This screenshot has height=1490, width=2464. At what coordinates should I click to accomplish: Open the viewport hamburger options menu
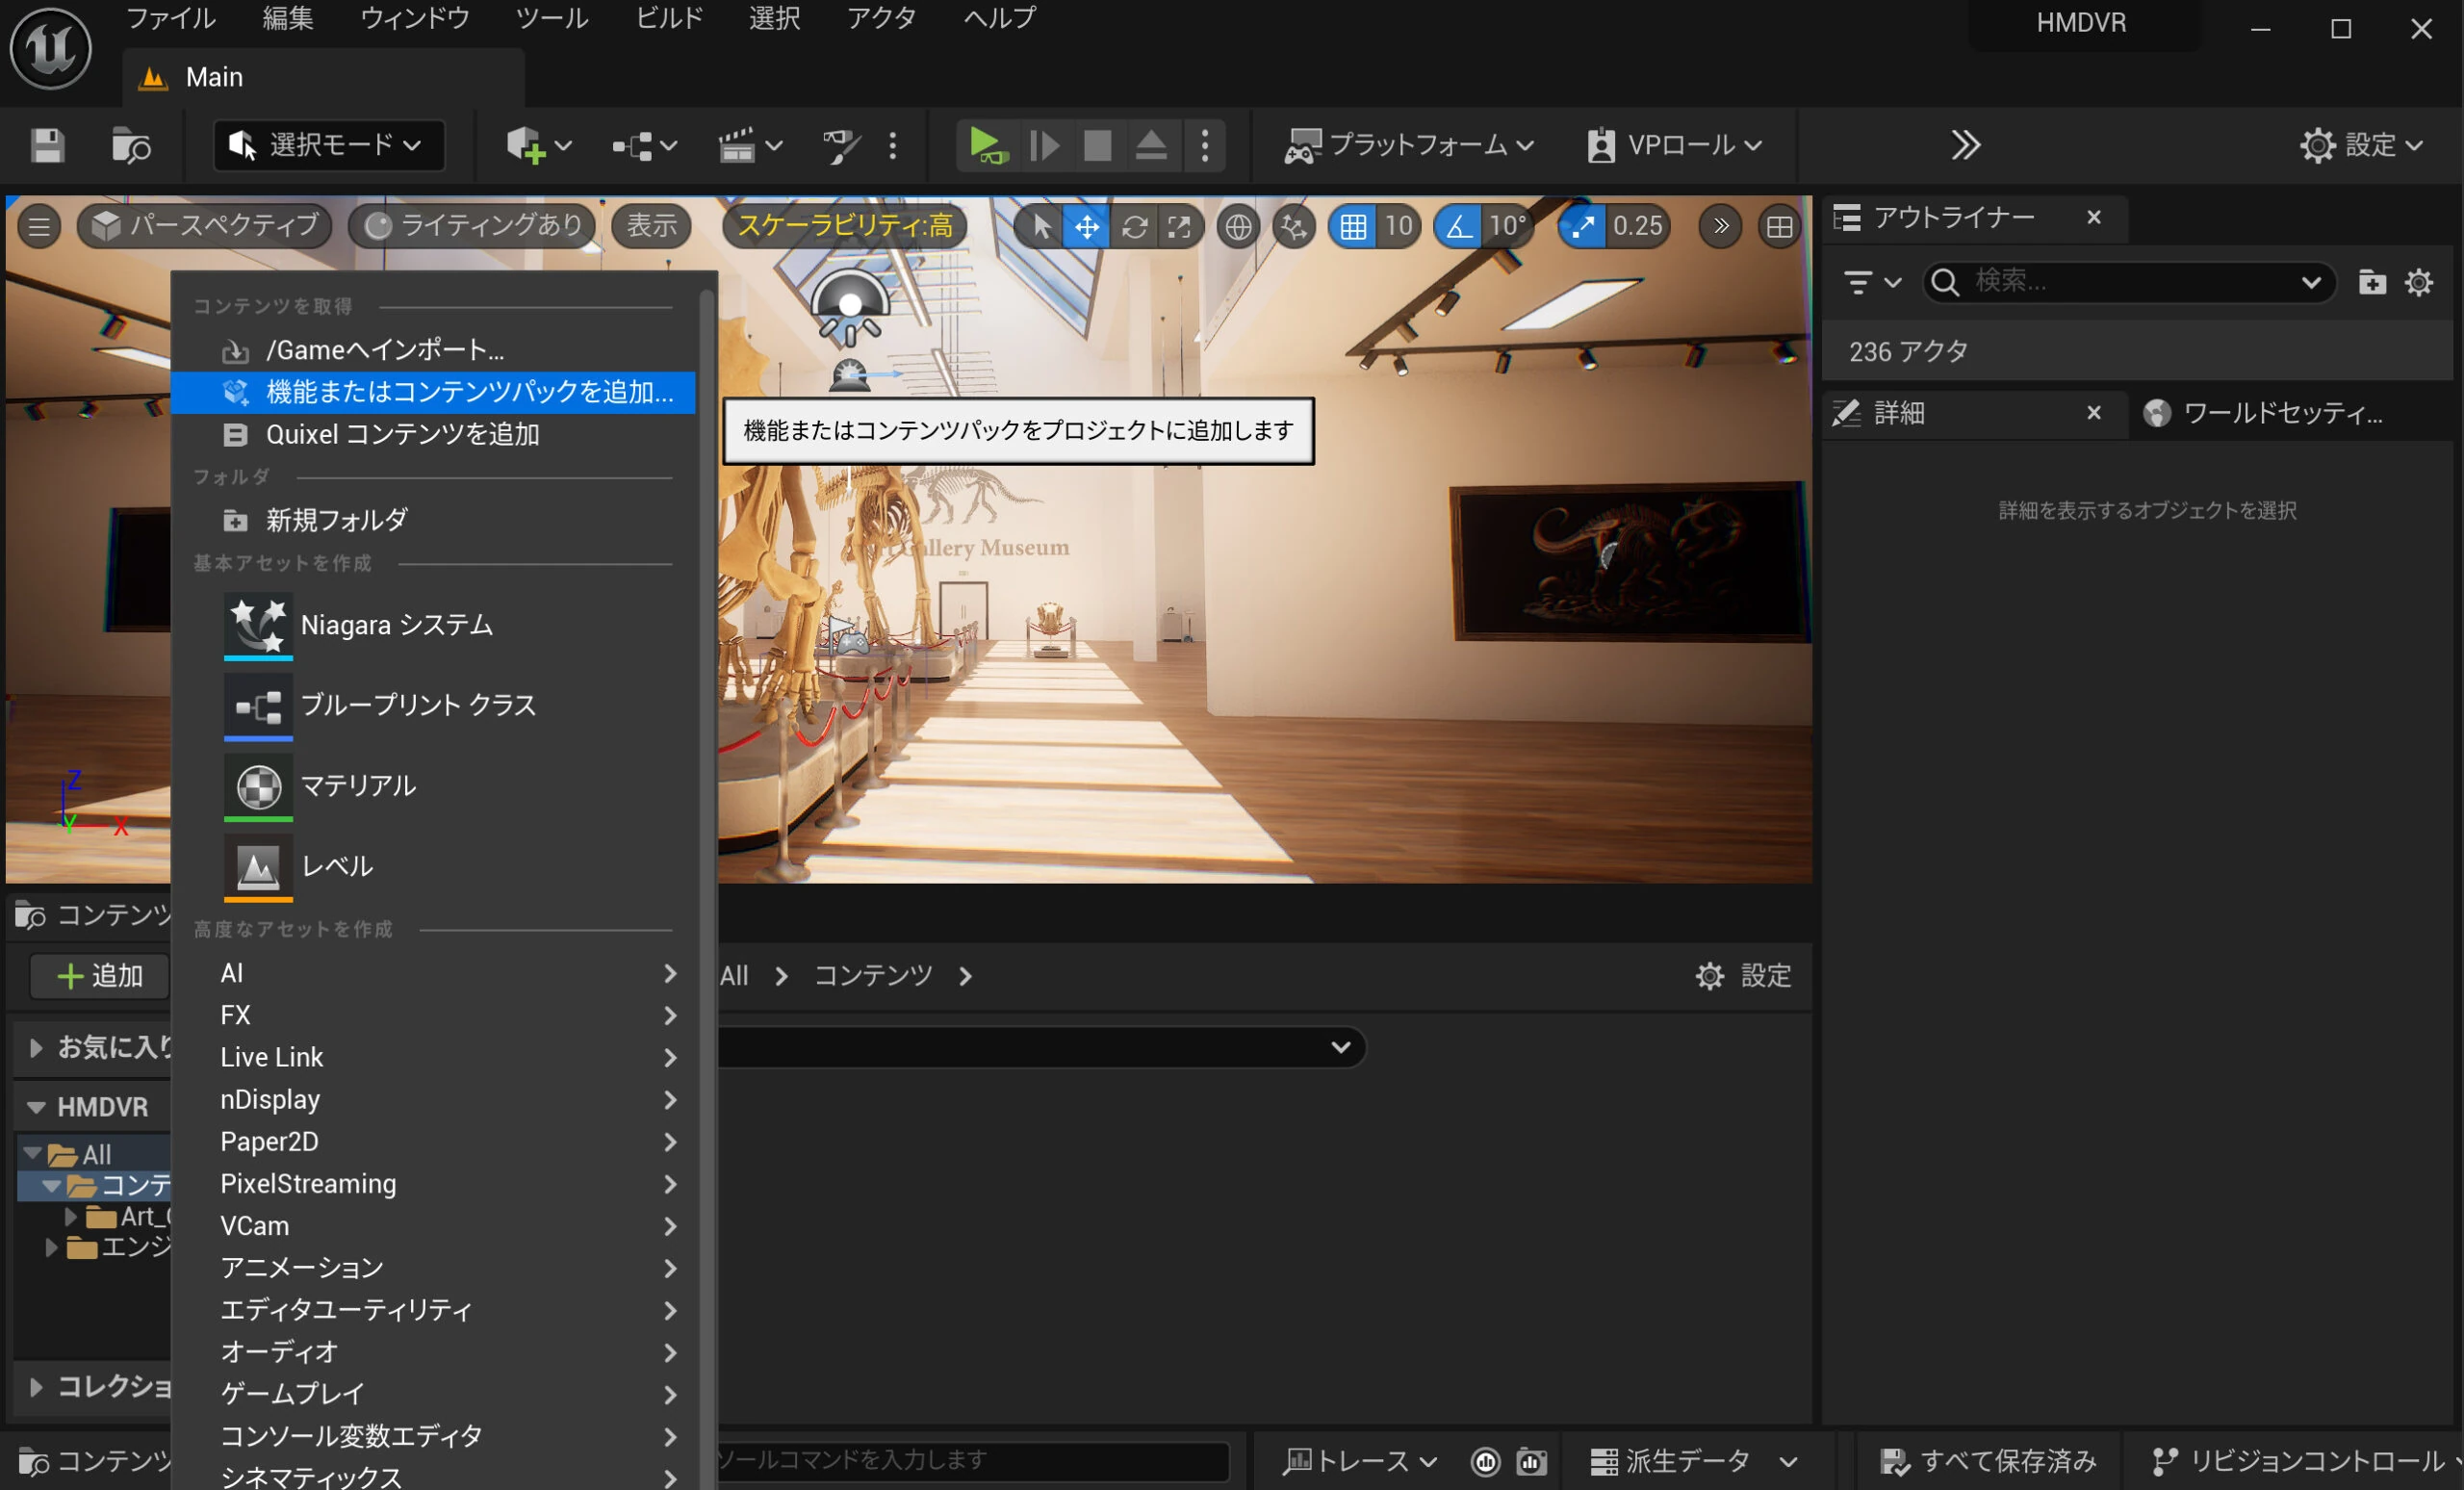tap(39, 227)
